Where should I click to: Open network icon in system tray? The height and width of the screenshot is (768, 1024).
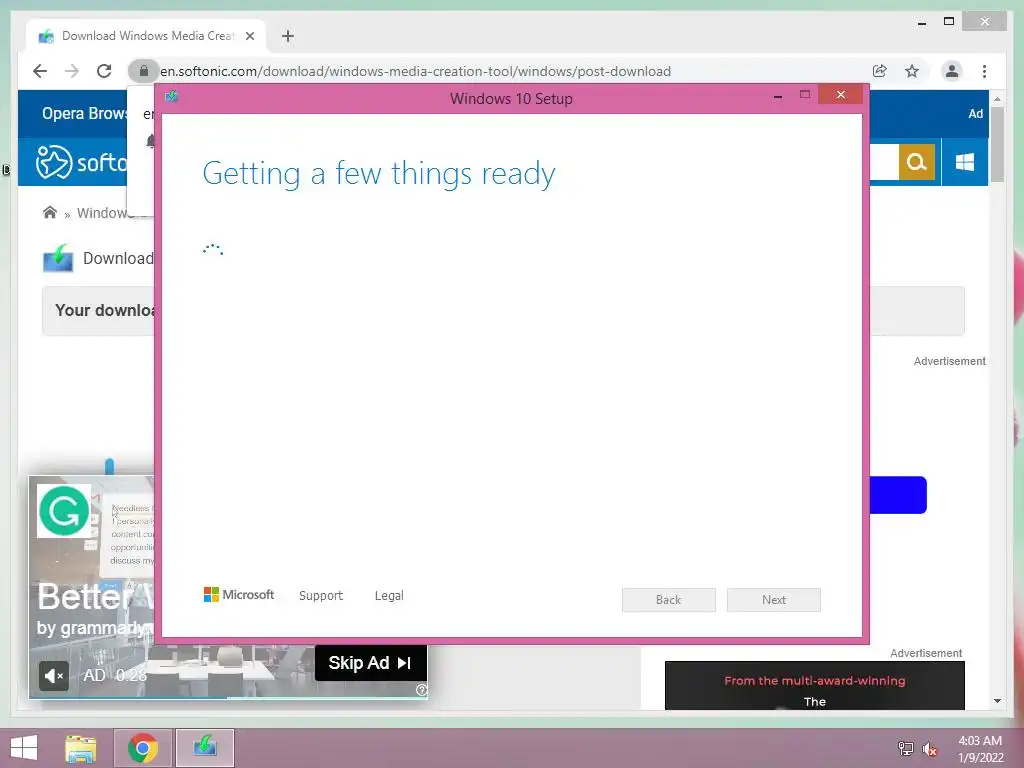tap(905, 748)
